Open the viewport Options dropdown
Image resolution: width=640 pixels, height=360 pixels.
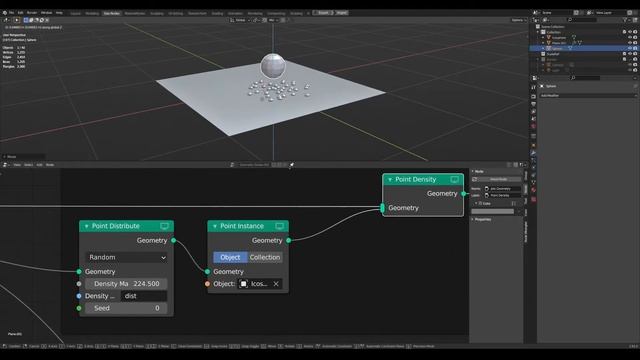point(518,20)
